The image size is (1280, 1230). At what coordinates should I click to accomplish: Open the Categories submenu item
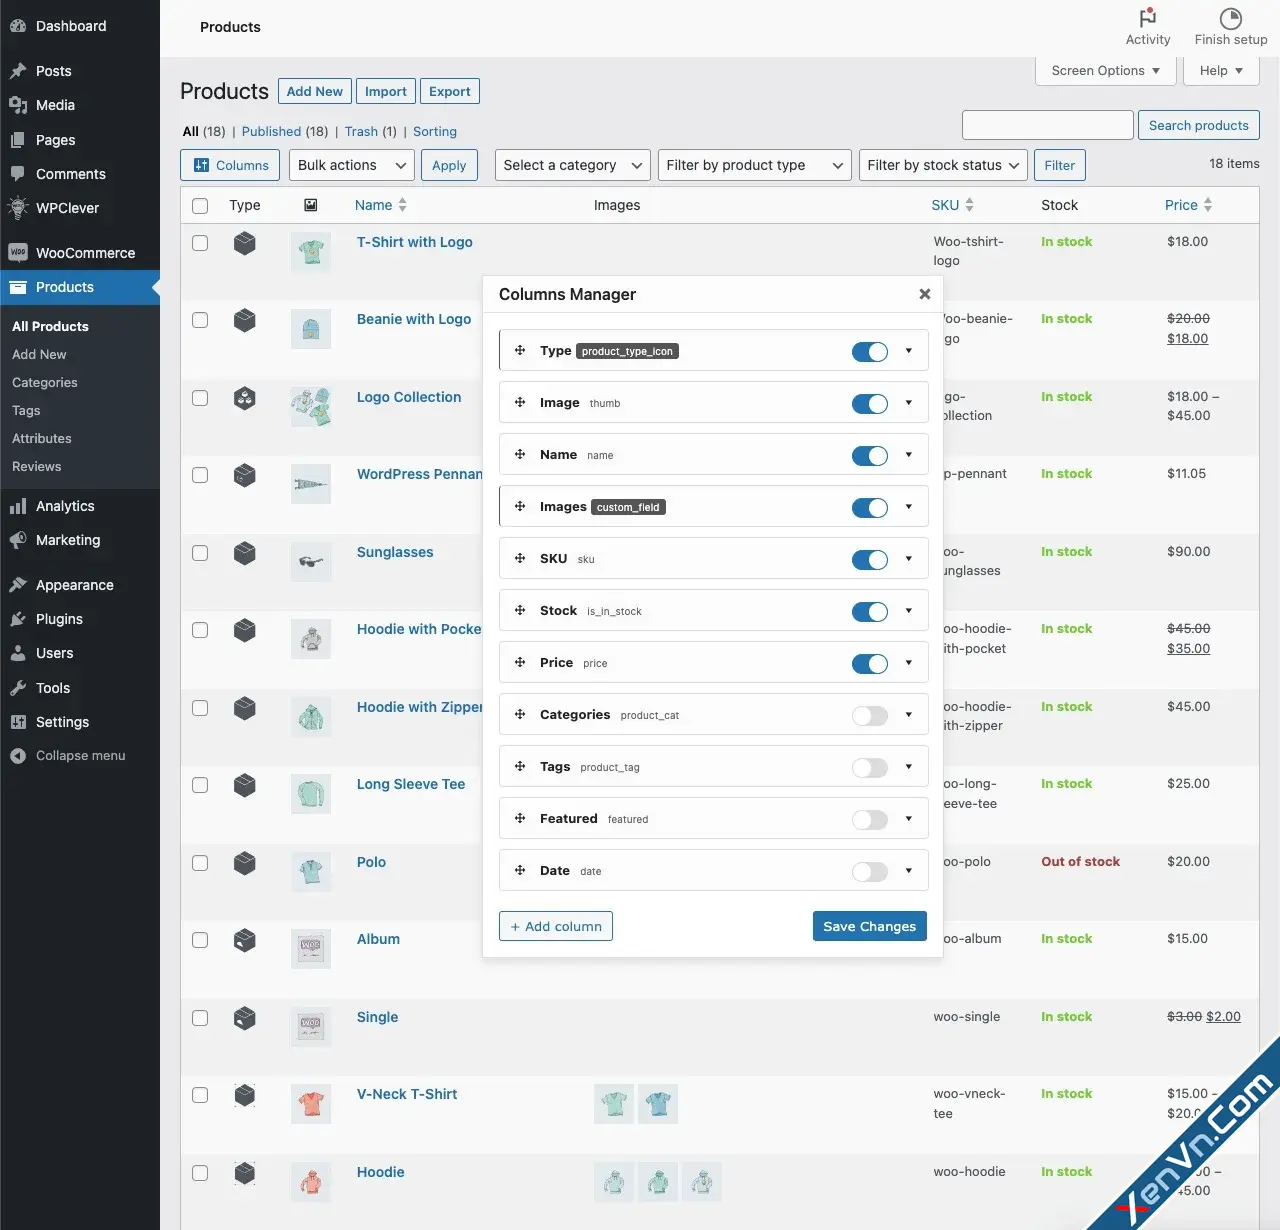click(45, 382)
